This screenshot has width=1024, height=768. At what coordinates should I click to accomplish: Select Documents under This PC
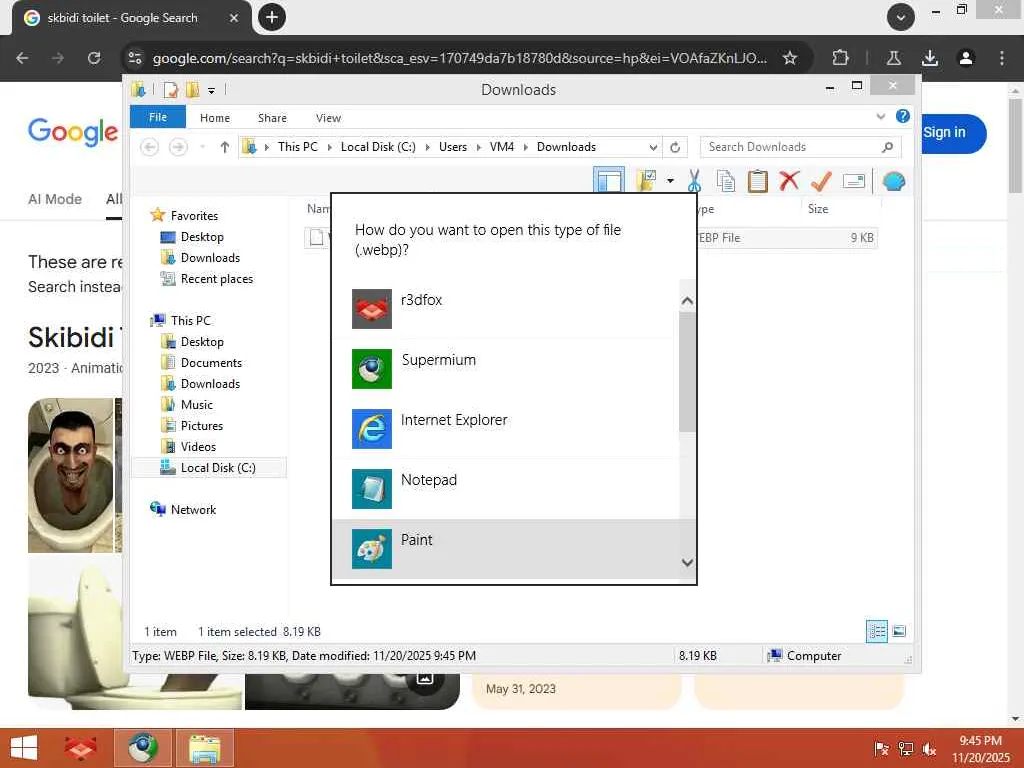click(211, 362)
